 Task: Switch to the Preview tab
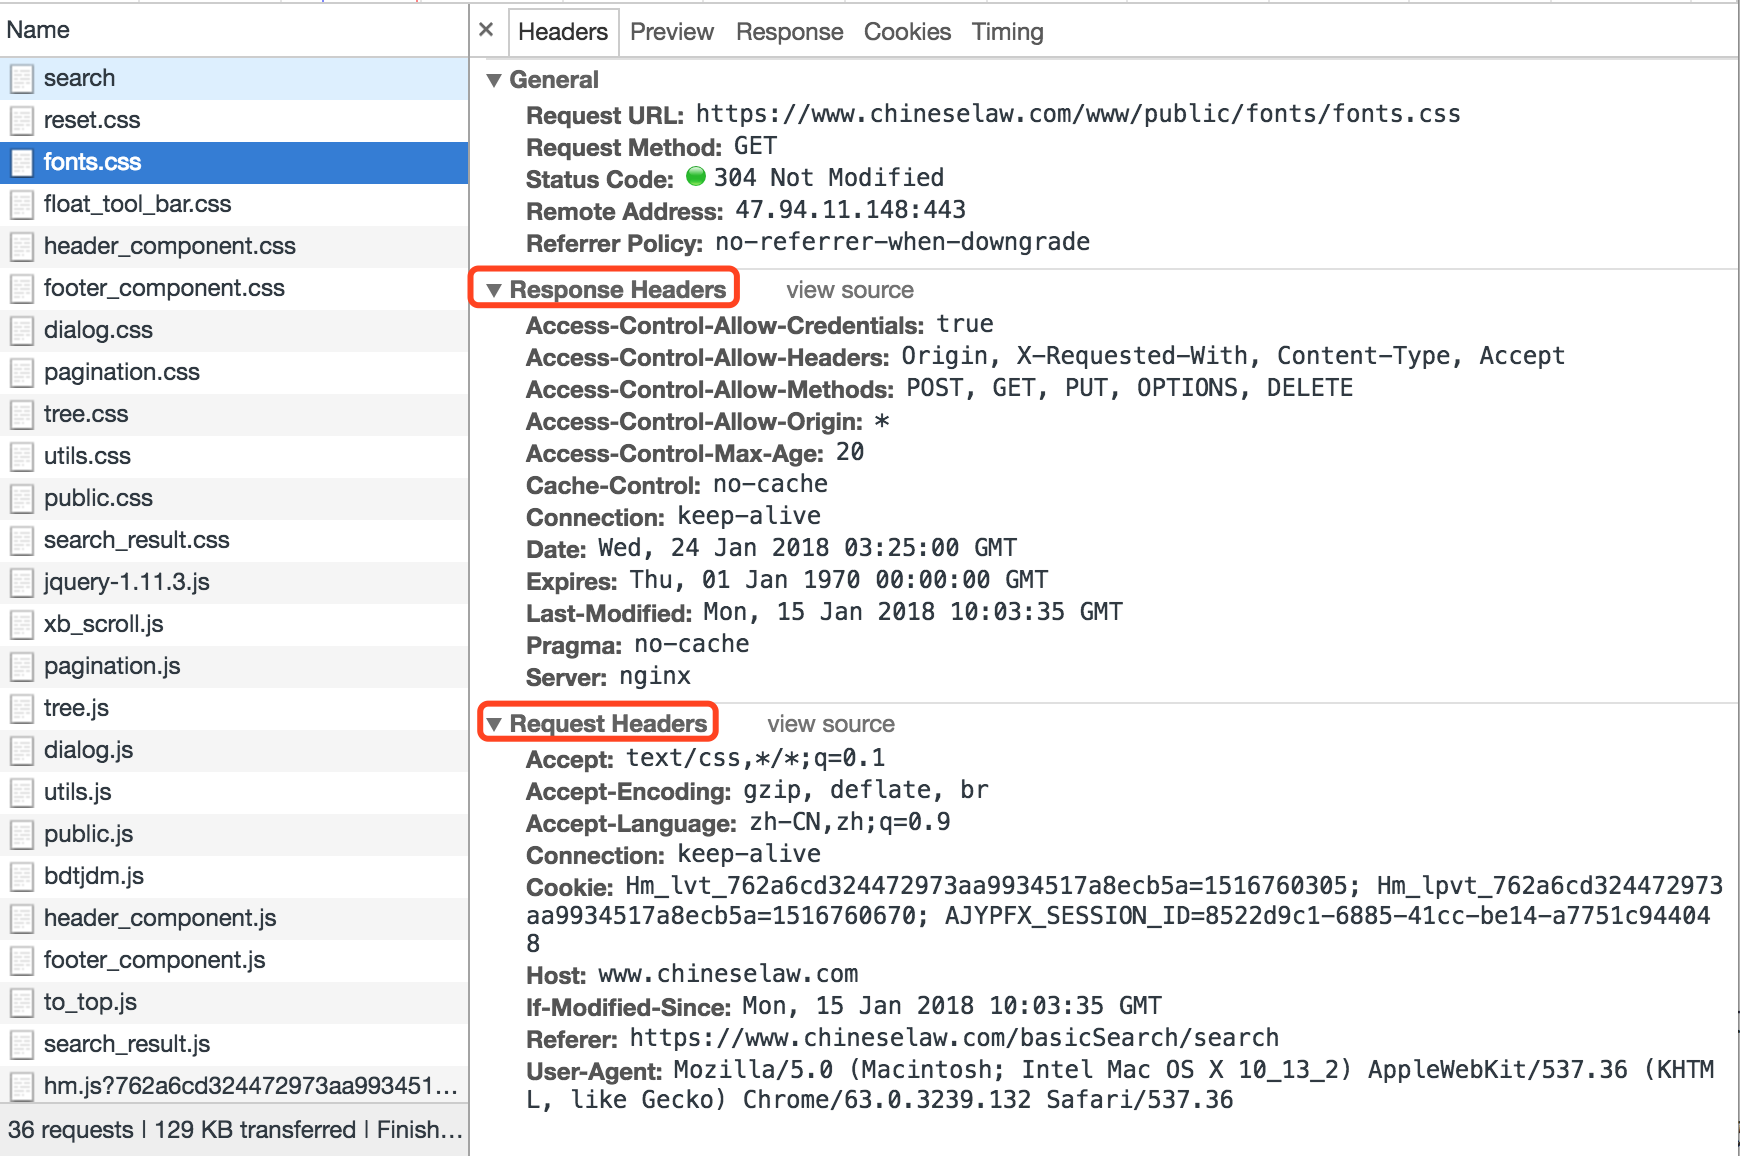(671, 32)
